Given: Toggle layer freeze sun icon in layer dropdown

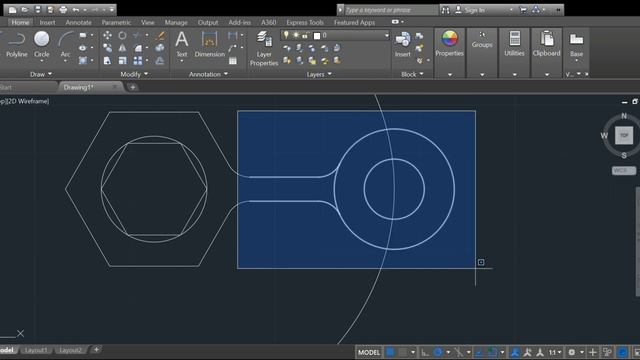Looking at the screenshot, I should tap(296, 36).
